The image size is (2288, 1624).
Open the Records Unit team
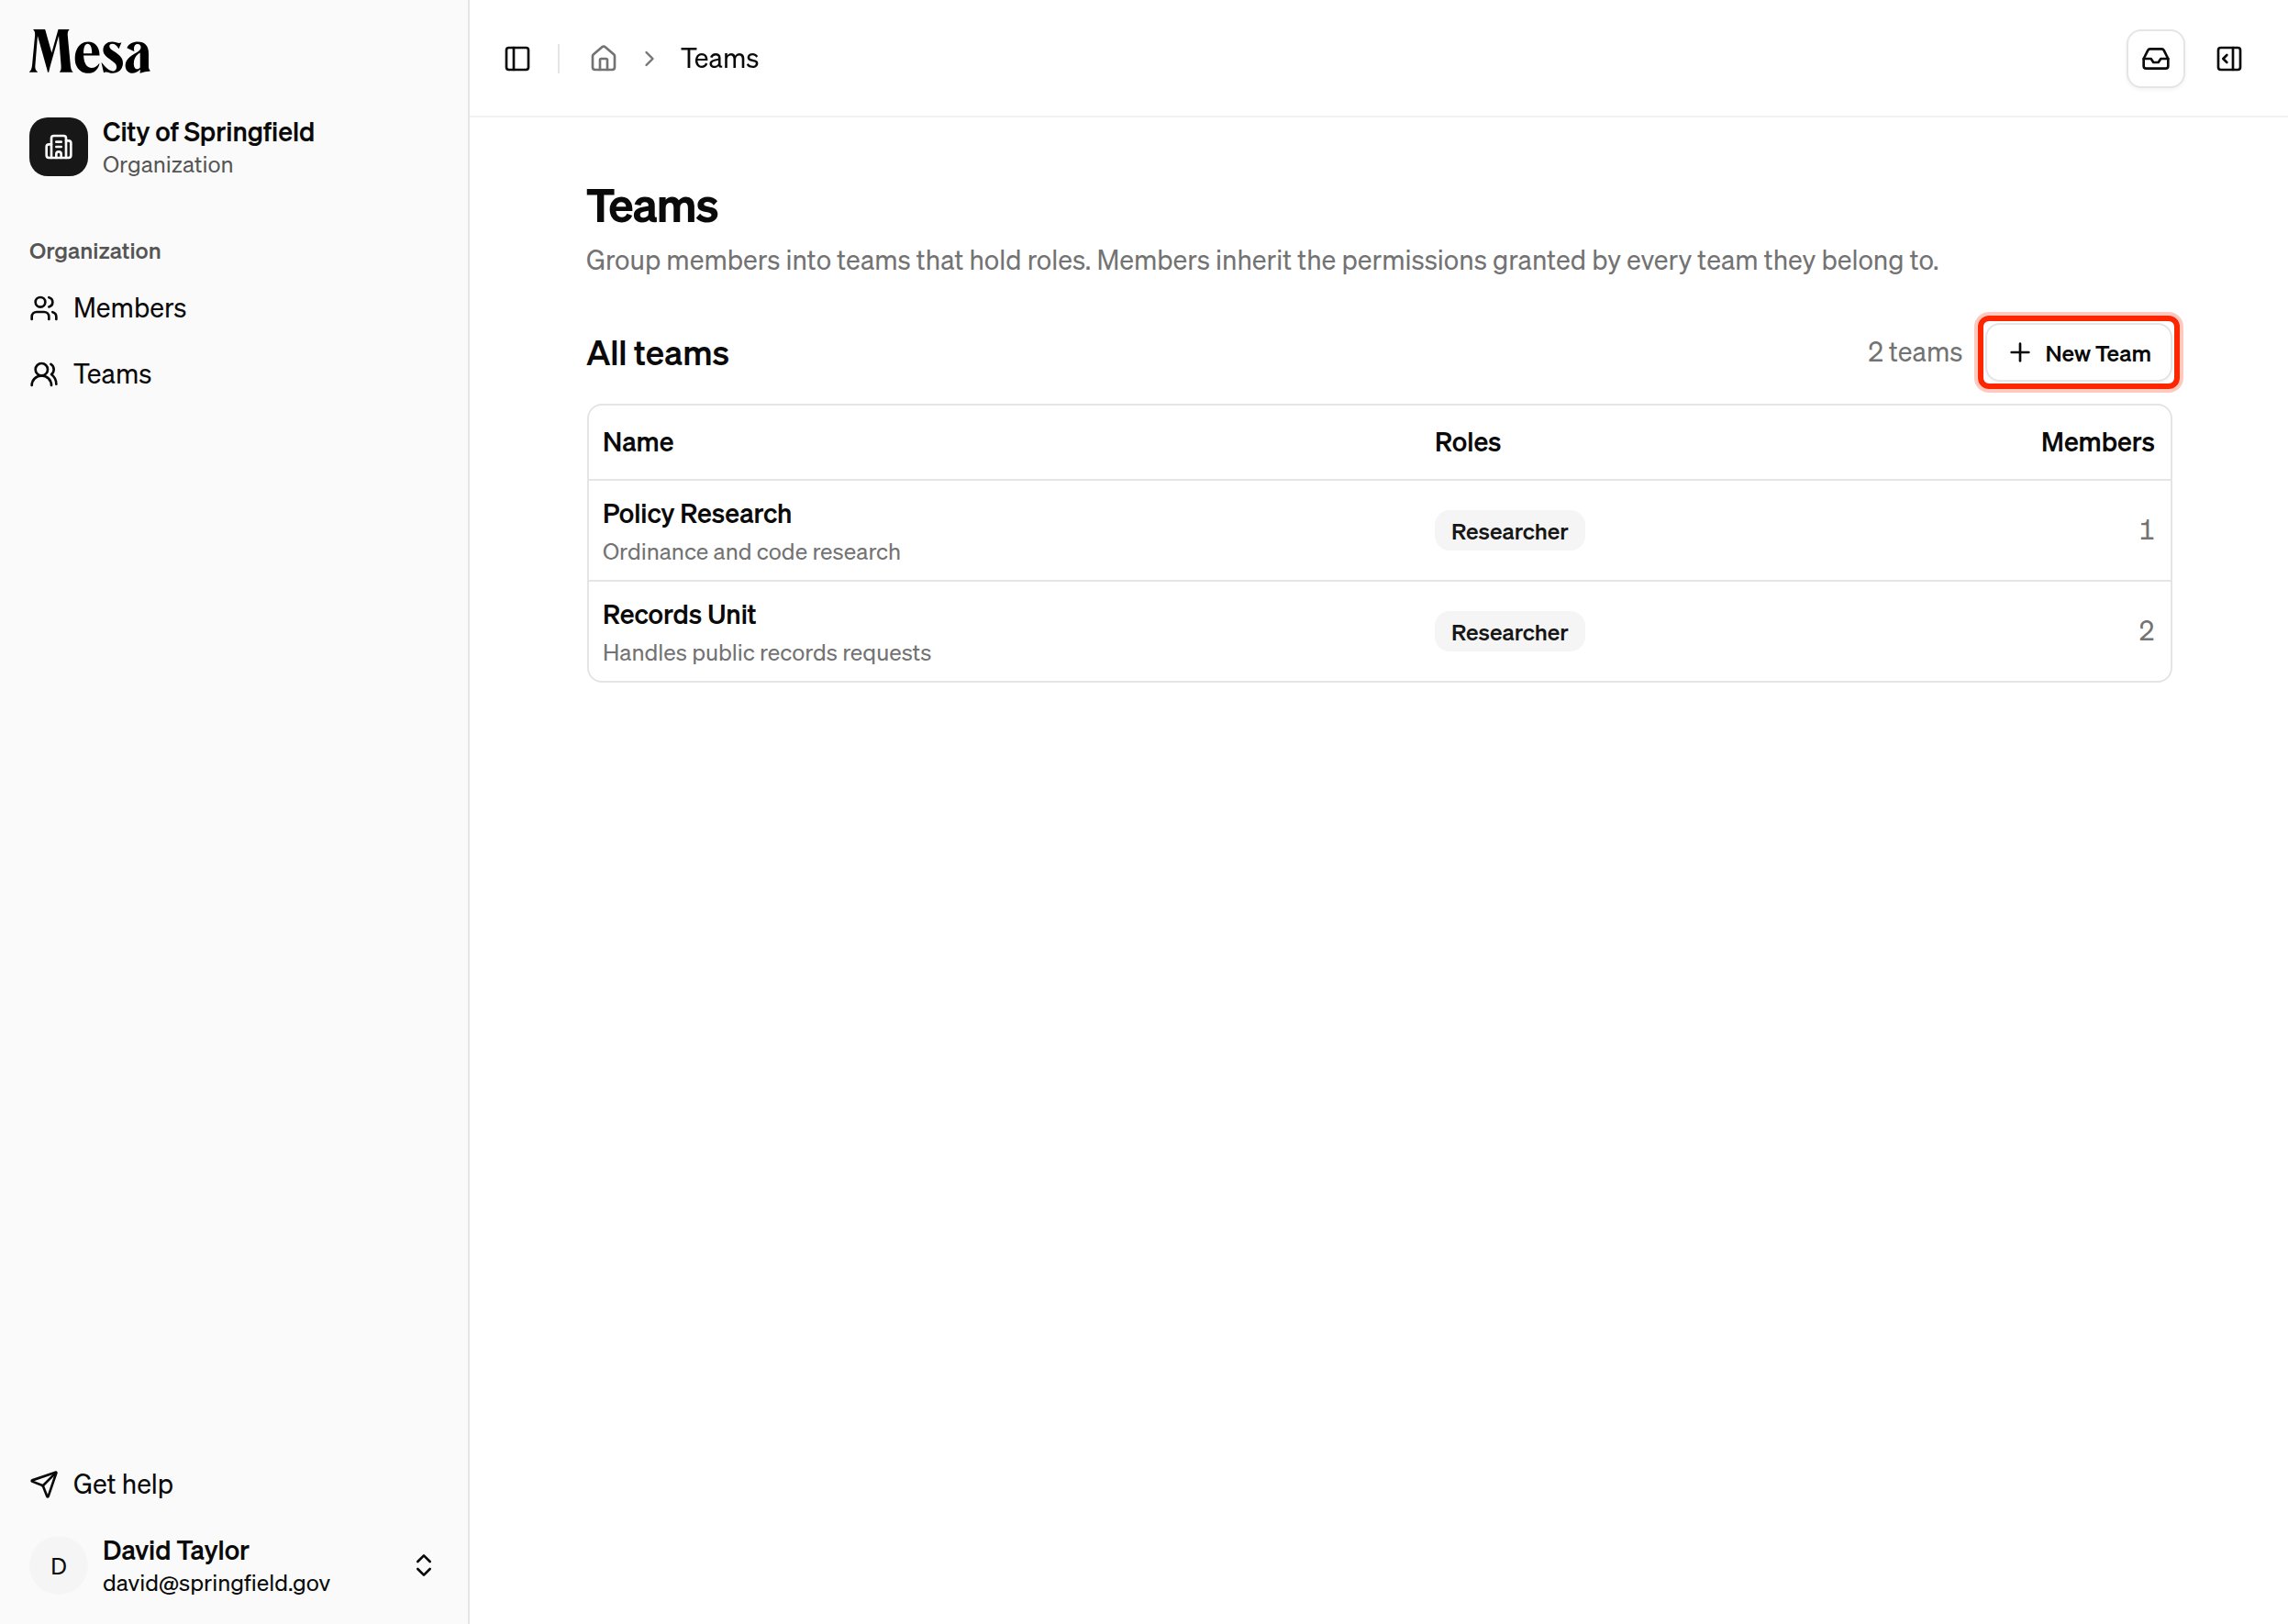click(1379, 632)
